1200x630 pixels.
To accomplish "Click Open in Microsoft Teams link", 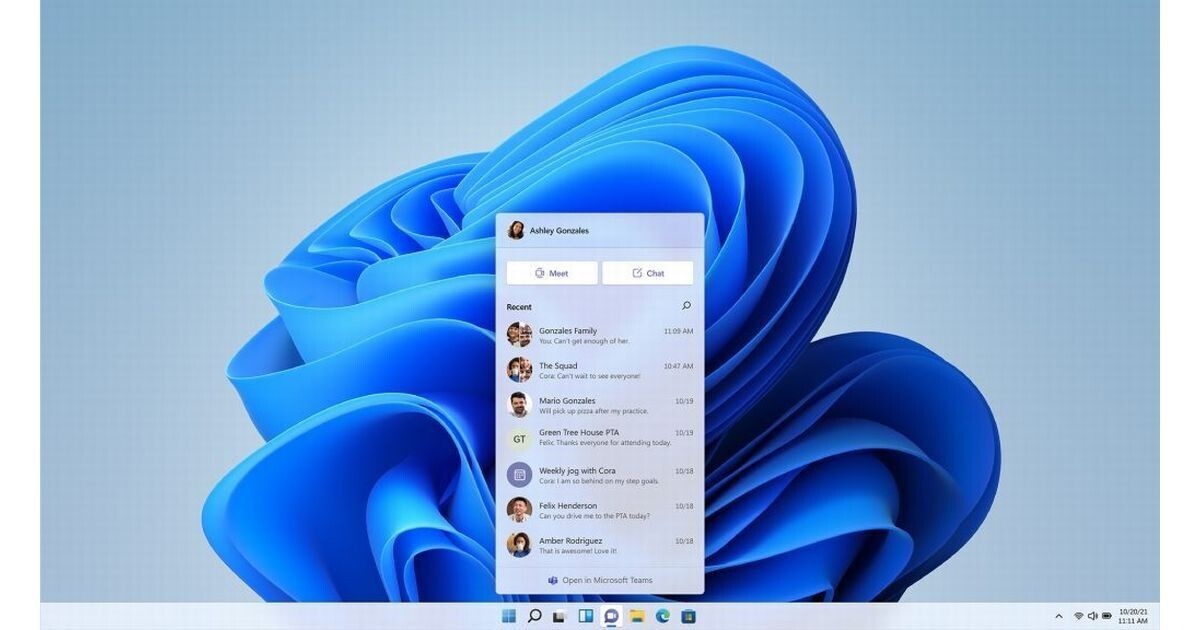I will pos(600,580).
